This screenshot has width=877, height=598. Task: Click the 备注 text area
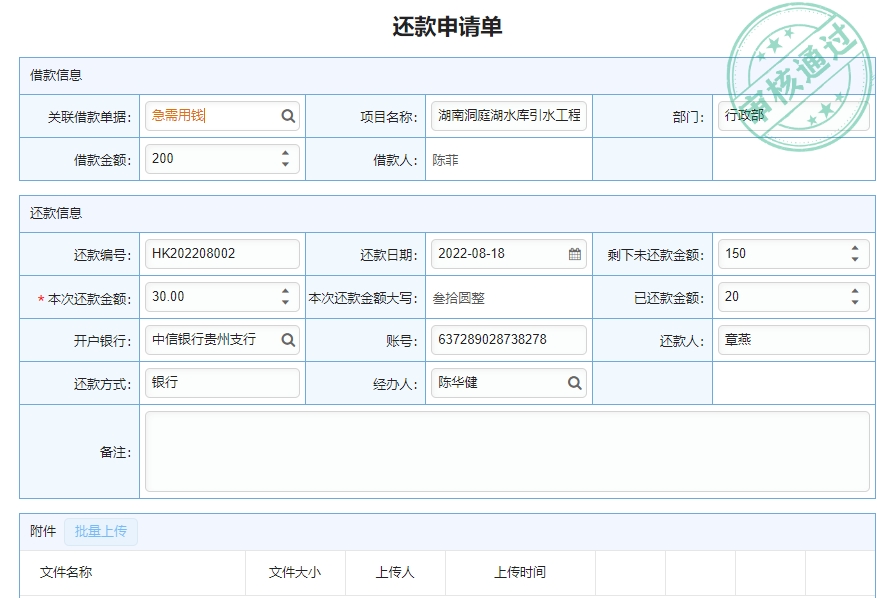pos(507,451)
